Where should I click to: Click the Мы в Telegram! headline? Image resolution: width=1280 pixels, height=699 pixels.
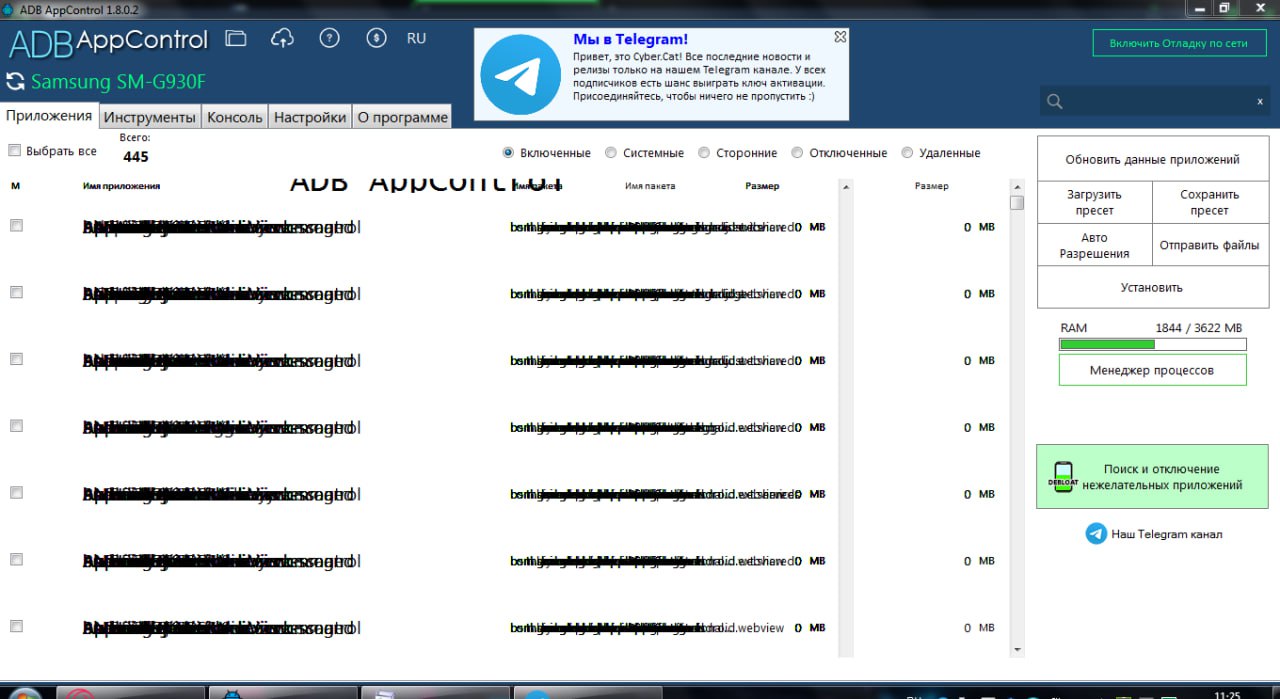(630, 39)
